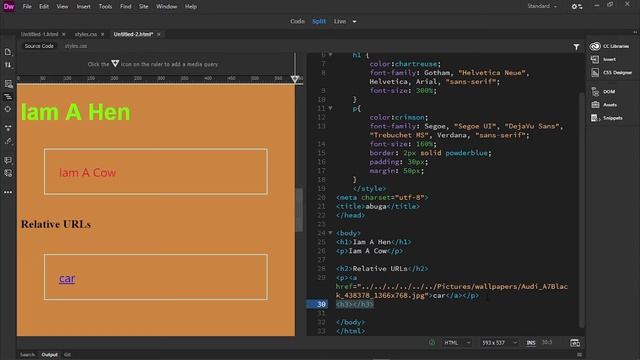Click the Live view vertical scrollbar thumb

coord(299,209)
